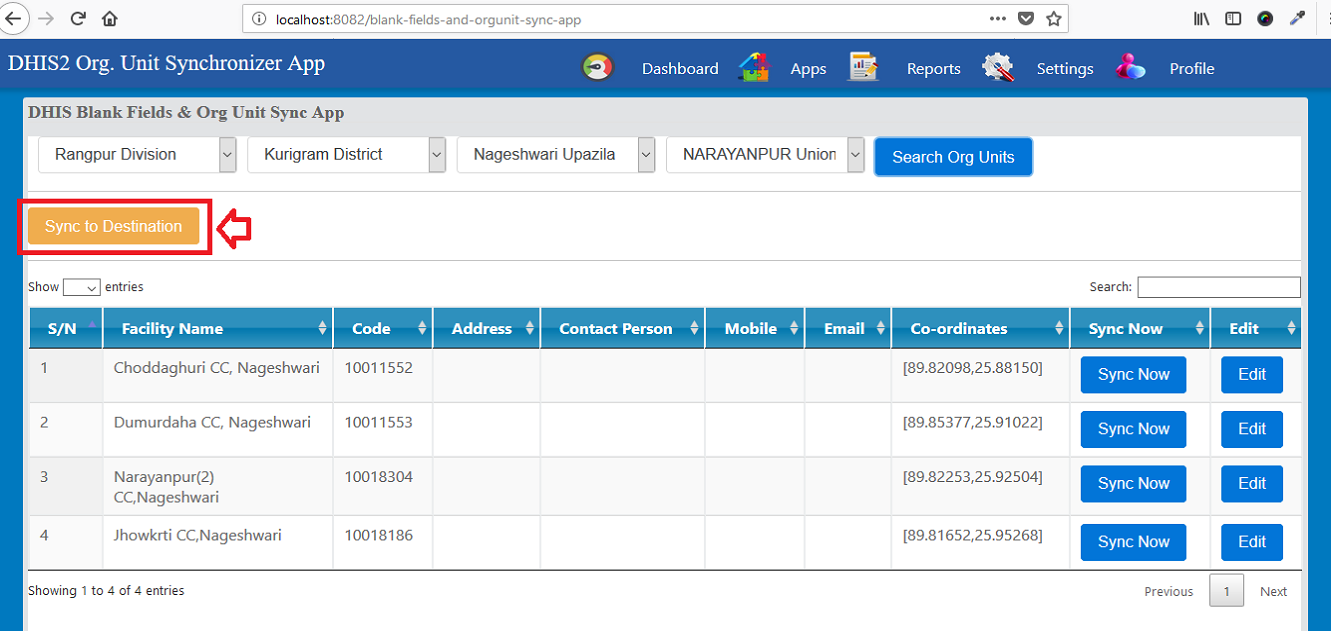Click the Save to Pocket icon
Screen dimensions: 1331x631
pyautogui.click(x=1025, y=19)
